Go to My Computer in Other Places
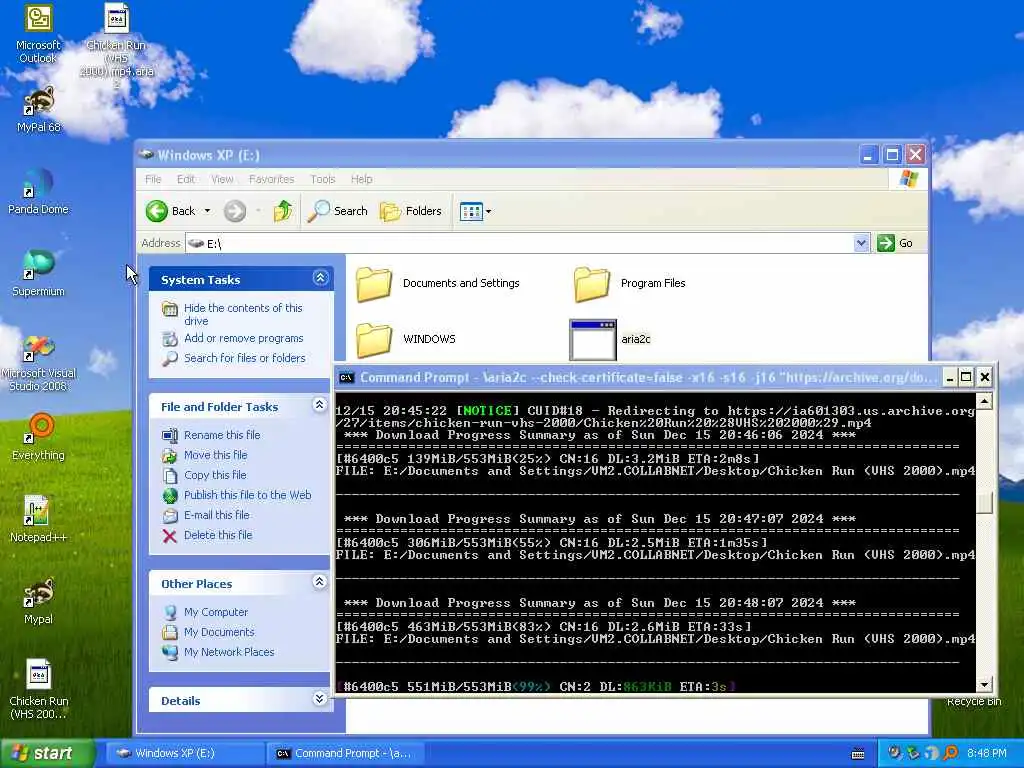Image resolution: width=1024 pixels, height=768 pixels. 216,612
